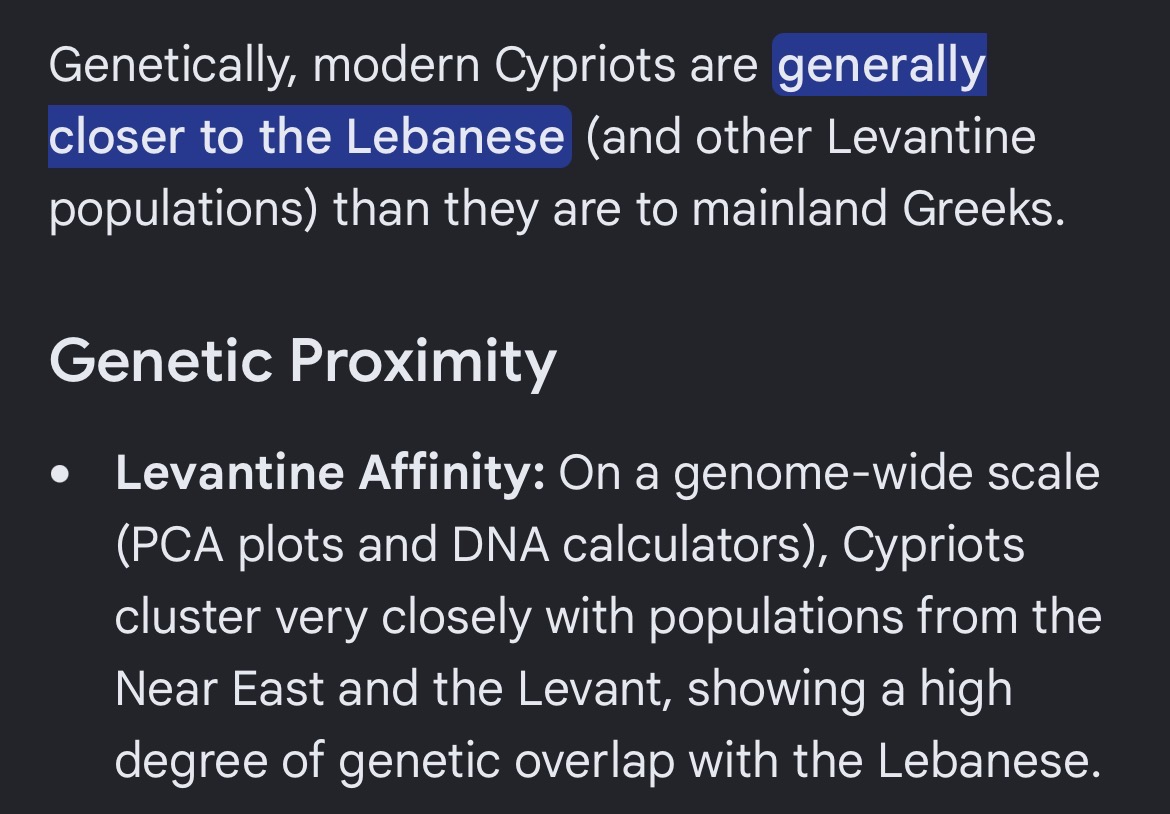
Task: Click the phrase 'showing a high'
Action: (x=850, y=689)
